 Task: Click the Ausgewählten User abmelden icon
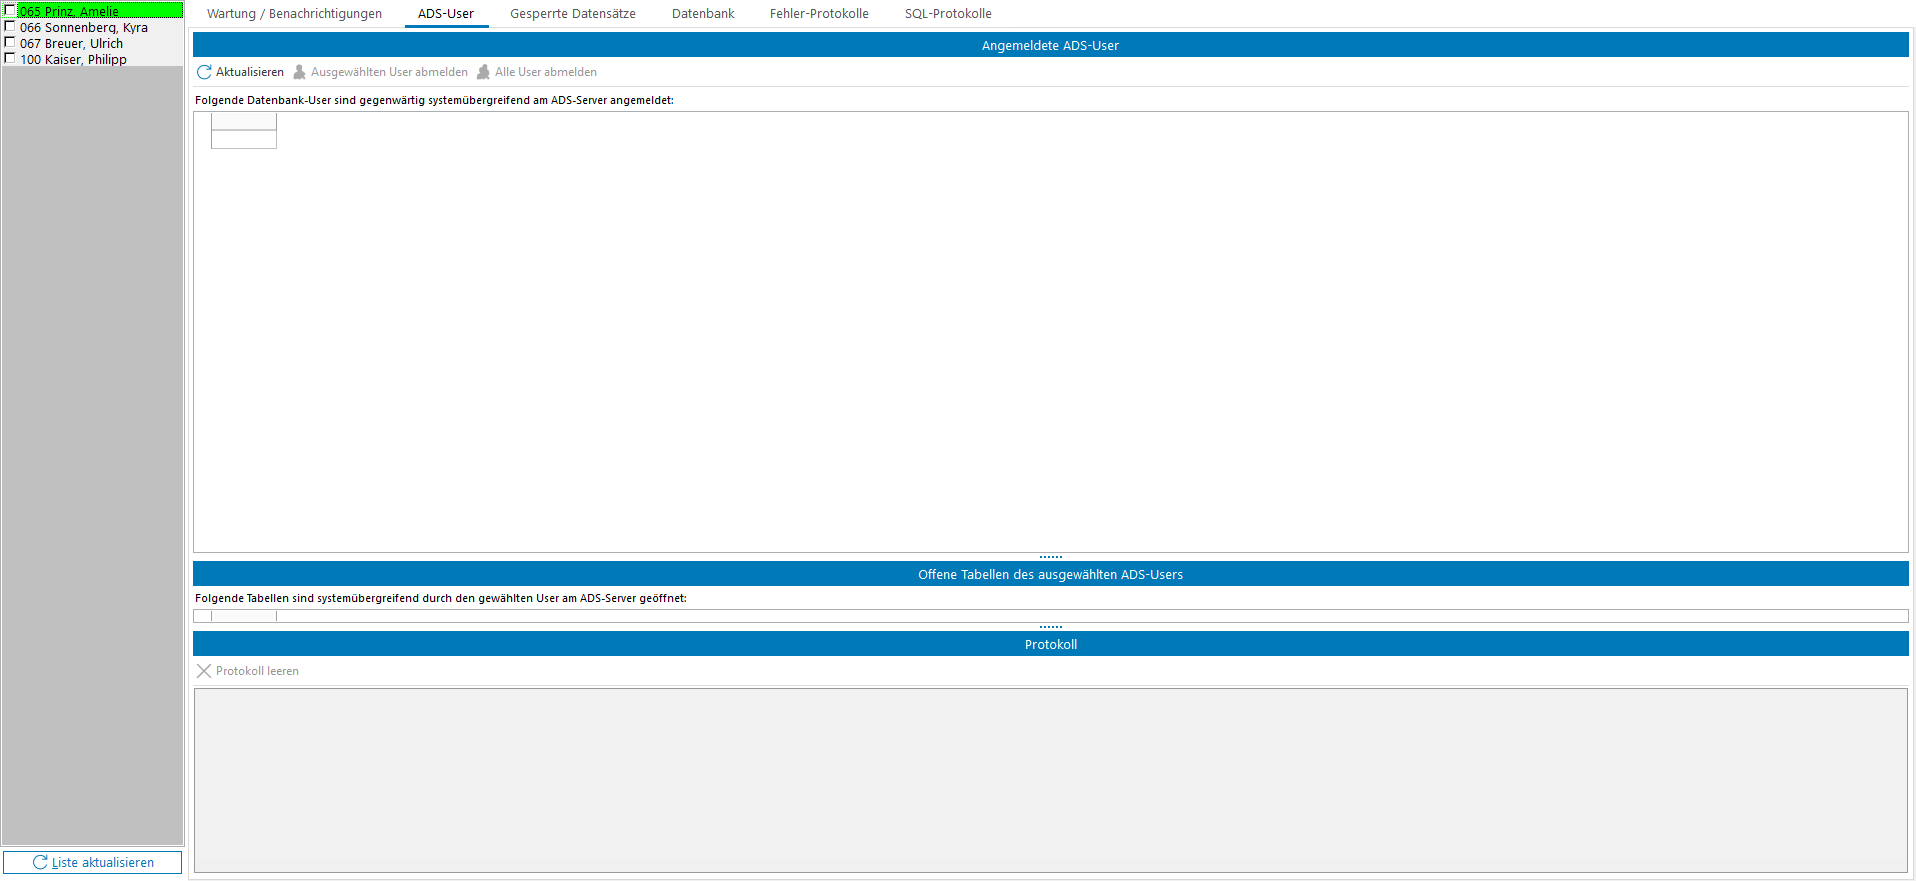[x=299, y=72]
